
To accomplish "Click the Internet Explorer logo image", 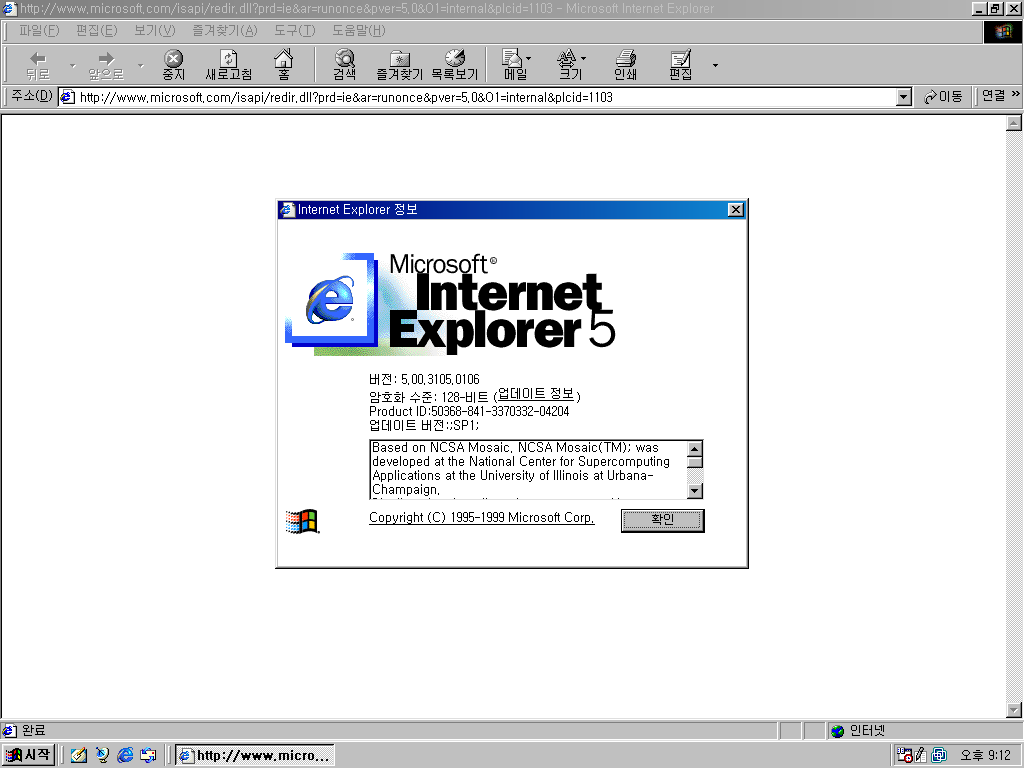I will [450, 304].
